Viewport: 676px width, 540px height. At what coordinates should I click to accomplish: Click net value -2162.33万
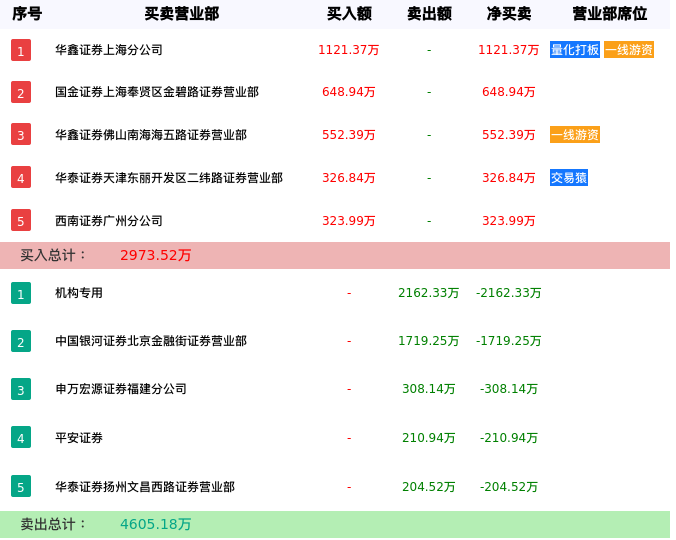[x=509, y=293]
